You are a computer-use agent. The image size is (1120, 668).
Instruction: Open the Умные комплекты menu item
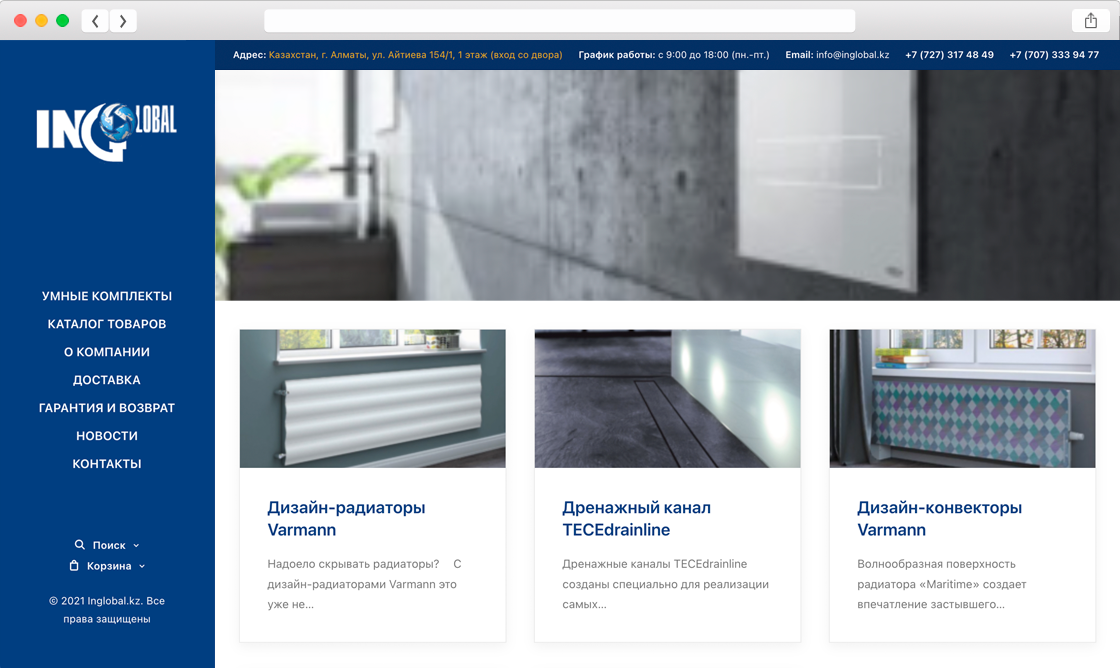click(107, 296)
